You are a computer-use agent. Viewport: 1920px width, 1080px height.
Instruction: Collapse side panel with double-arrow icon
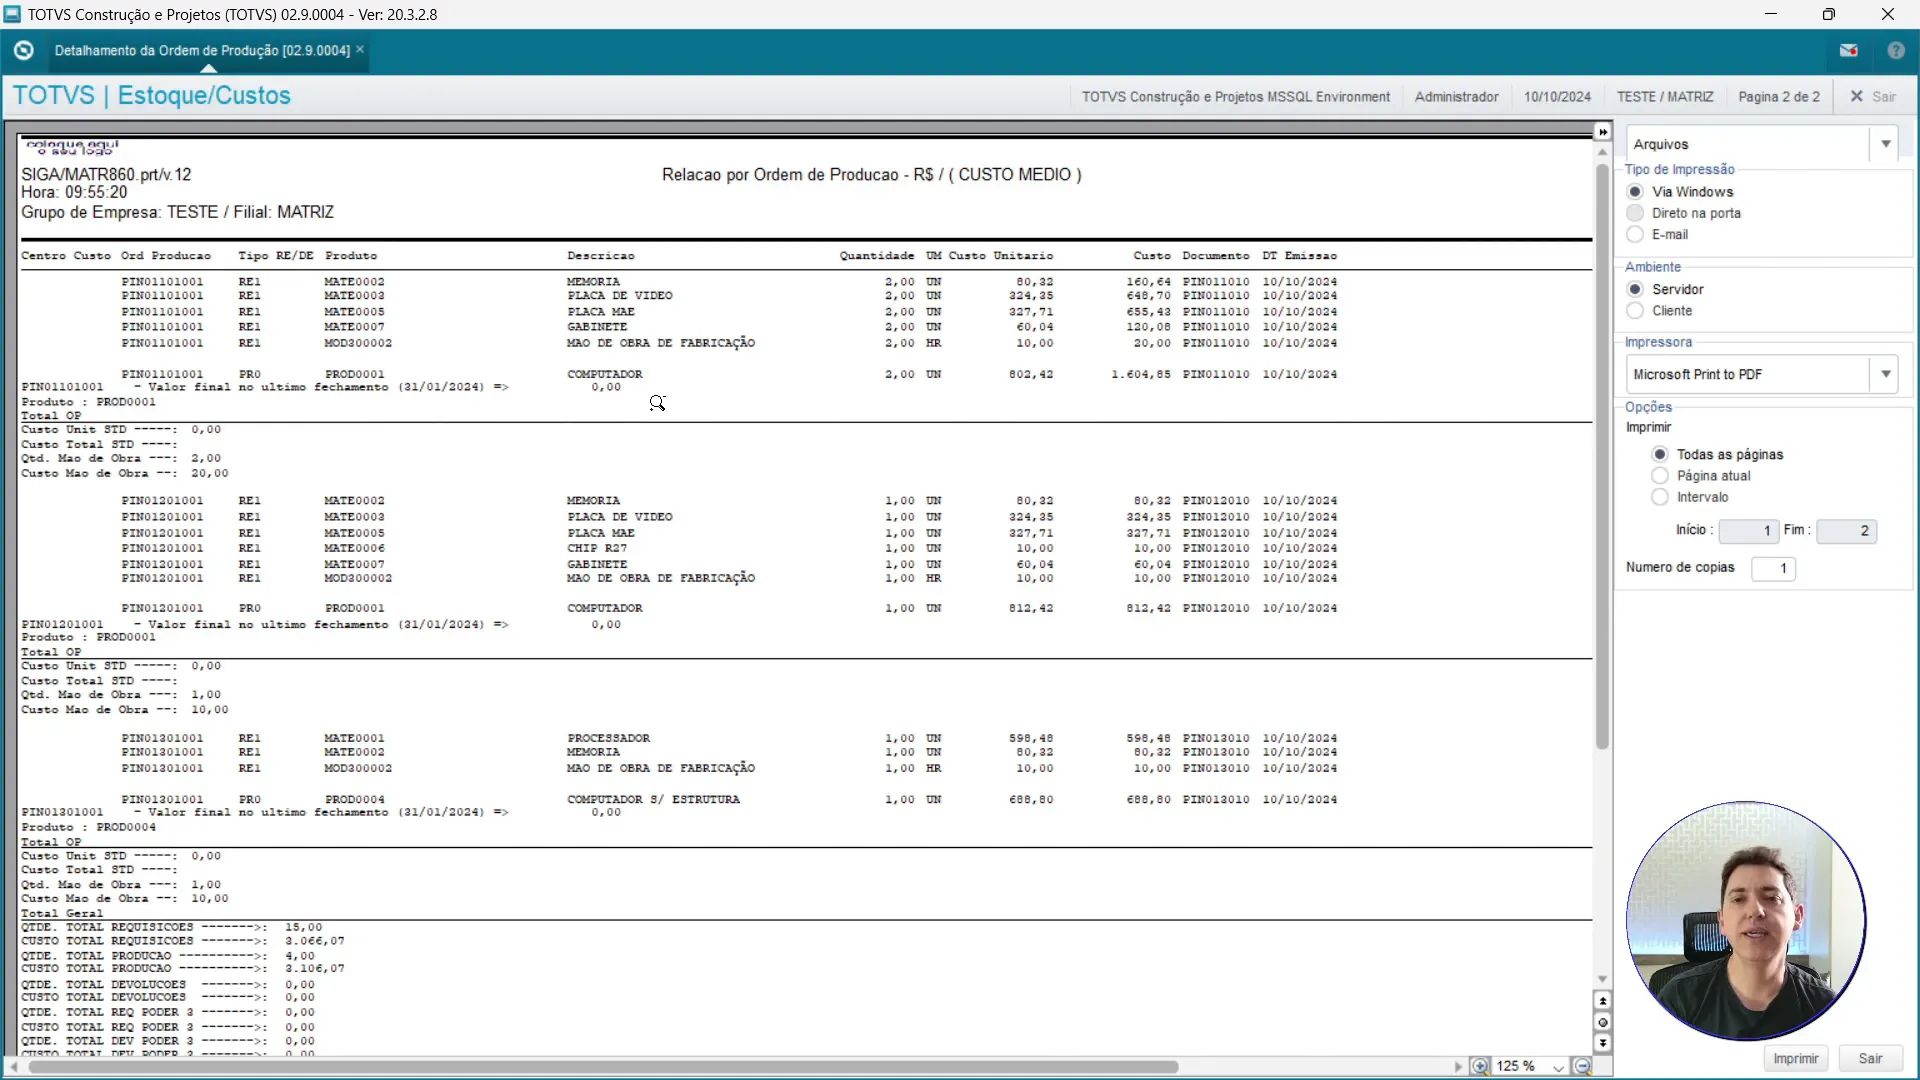tap(1603, 132)
